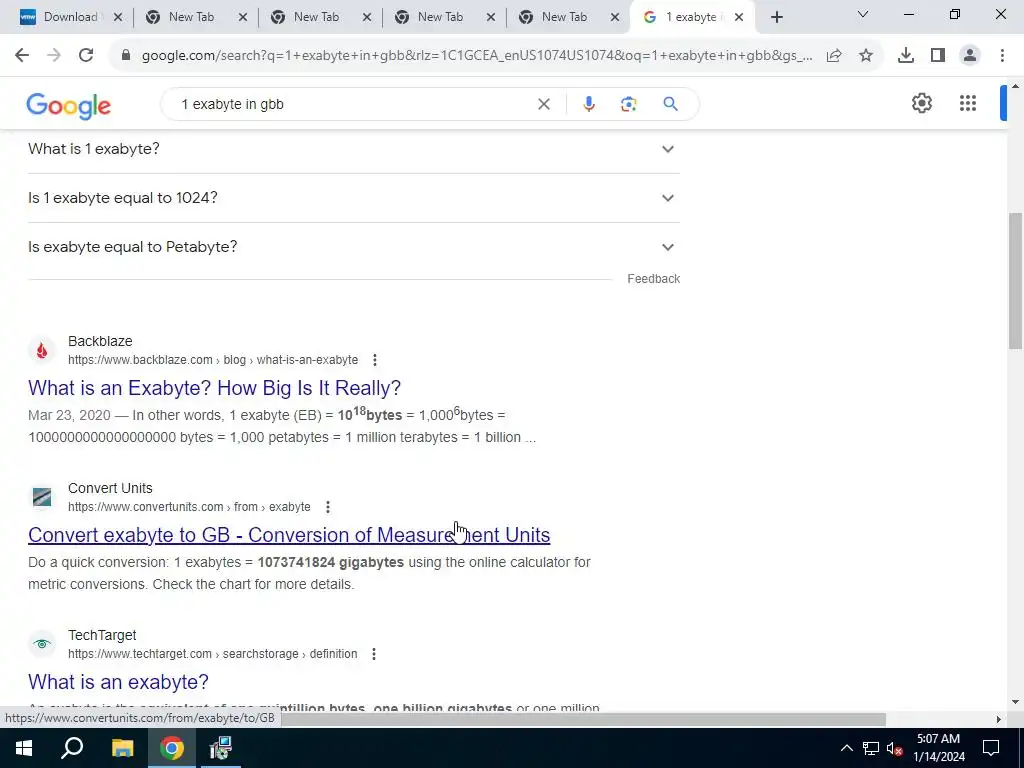Click the share page icon in address bar
This screenshot has height=768, width=1024.
tap(834, 56)
